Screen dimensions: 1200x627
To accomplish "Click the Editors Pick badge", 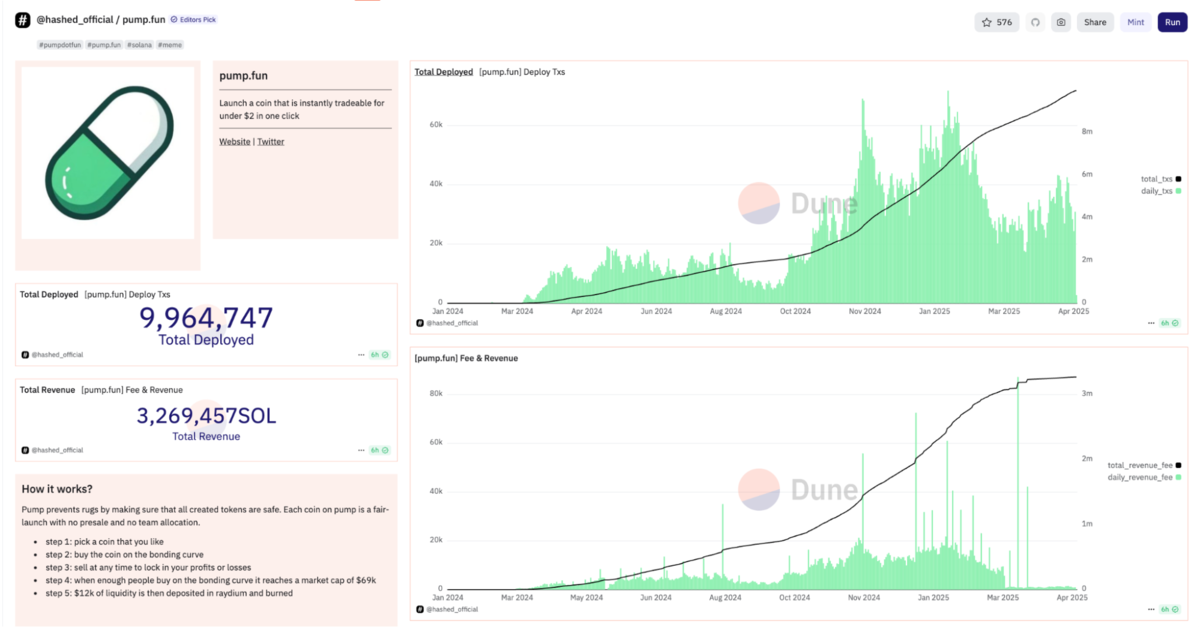I will [x=193, y=19].
